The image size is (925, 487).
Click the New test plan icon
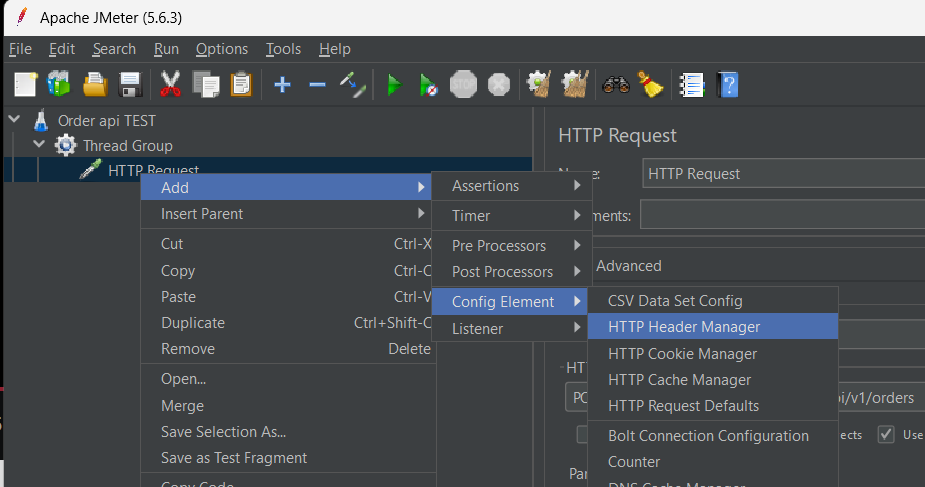25,85
